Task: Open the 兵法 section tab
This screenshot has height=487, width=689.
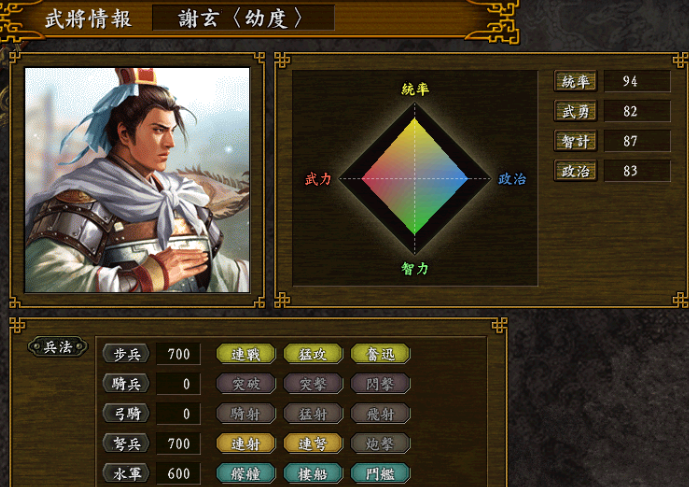Action: click(x=58, y=347)
